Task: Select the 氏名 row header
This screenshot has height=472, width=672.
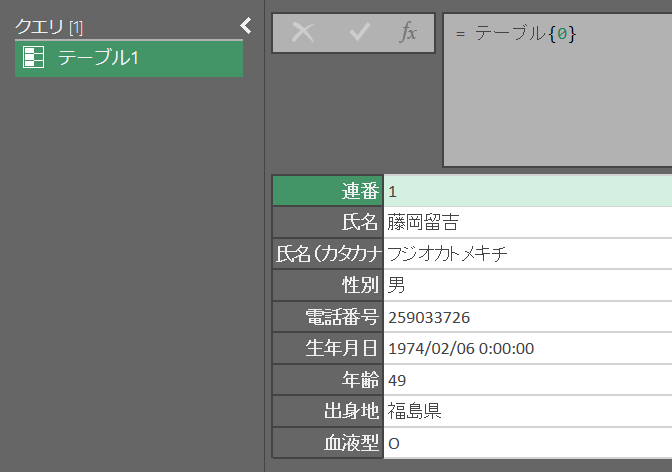Action: (x=327, y=222)
